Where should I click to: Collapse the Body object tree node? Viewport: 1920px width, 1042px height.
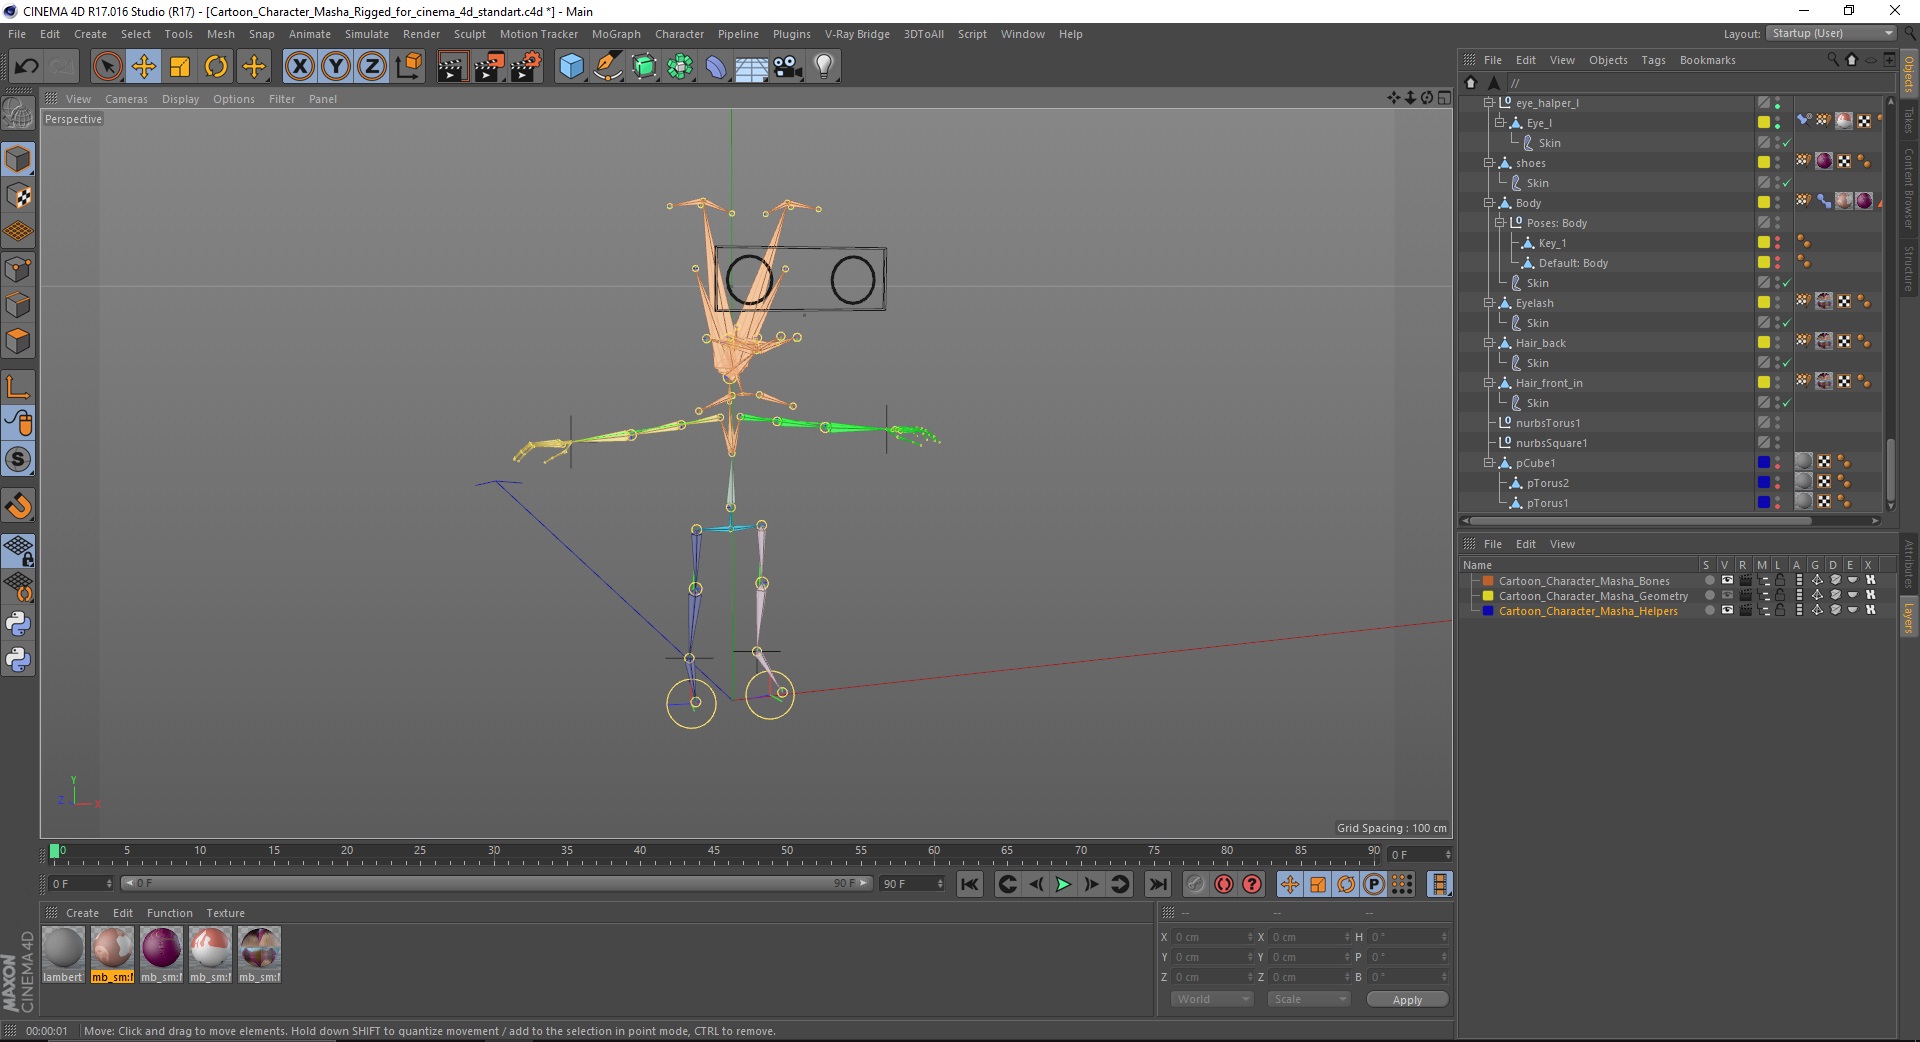tap(1488, 203)
